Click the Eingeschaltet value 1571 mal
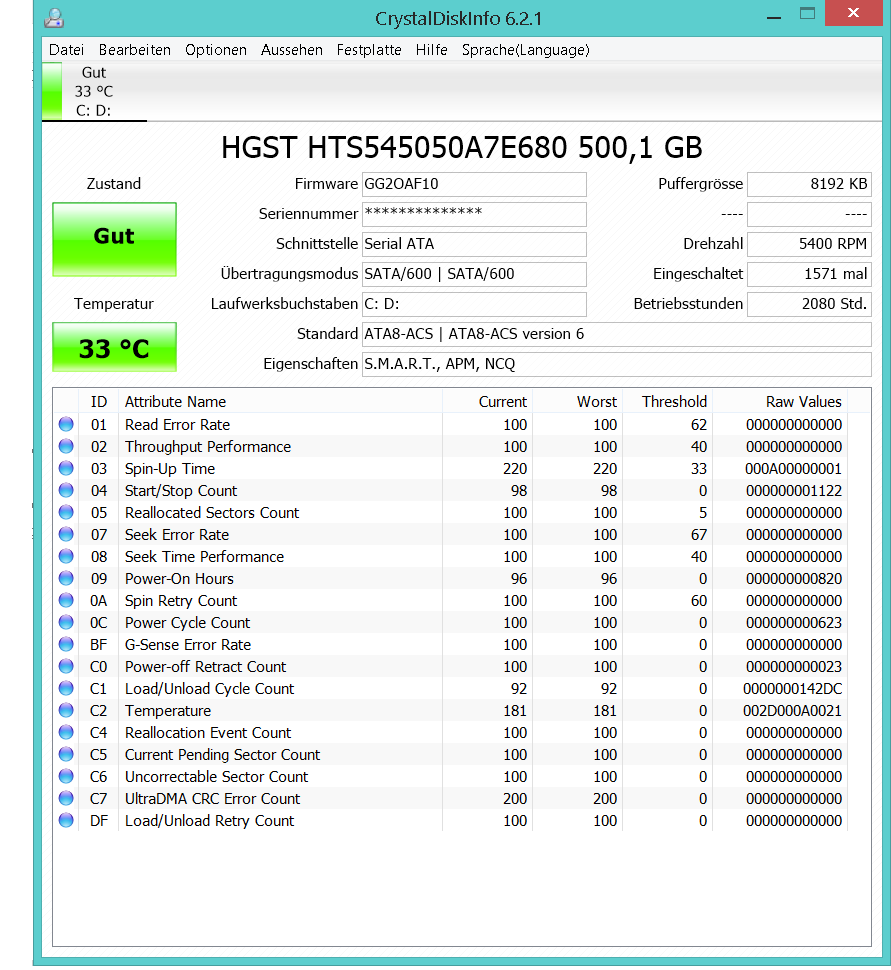This screenshot has height=970, width=891. [809, 274]
